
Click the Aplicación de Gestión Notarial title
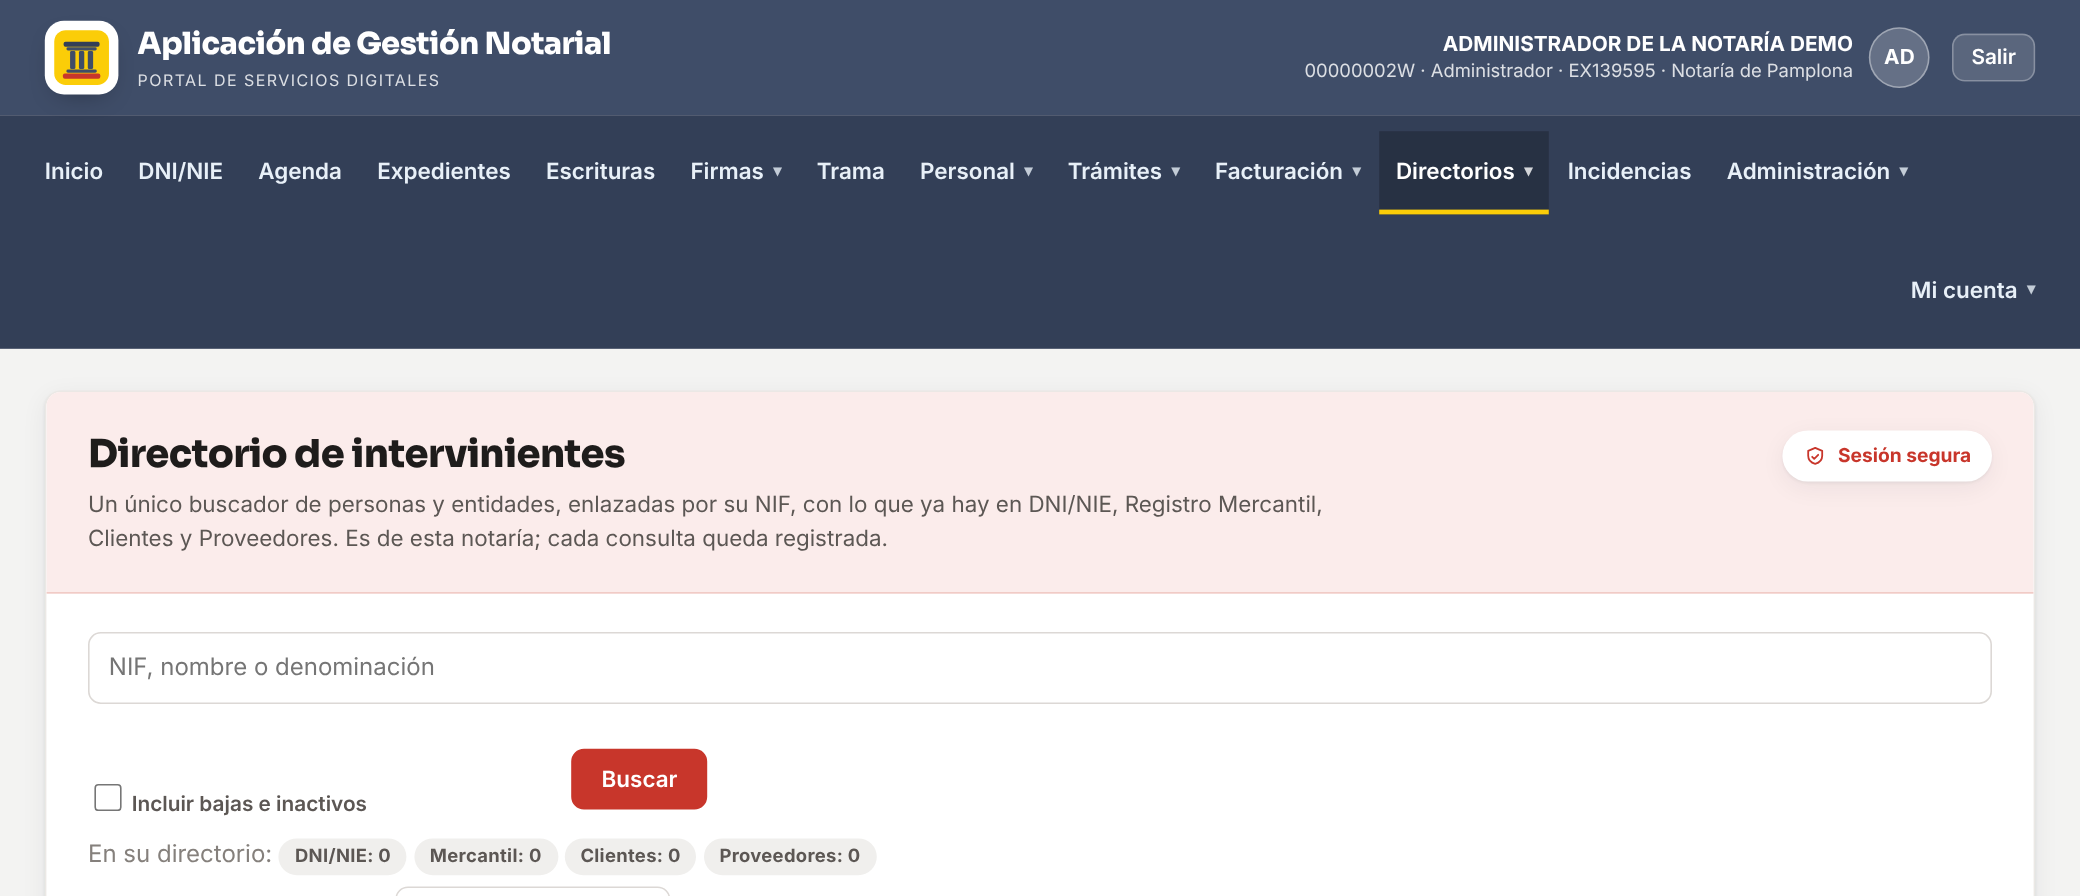374,43
